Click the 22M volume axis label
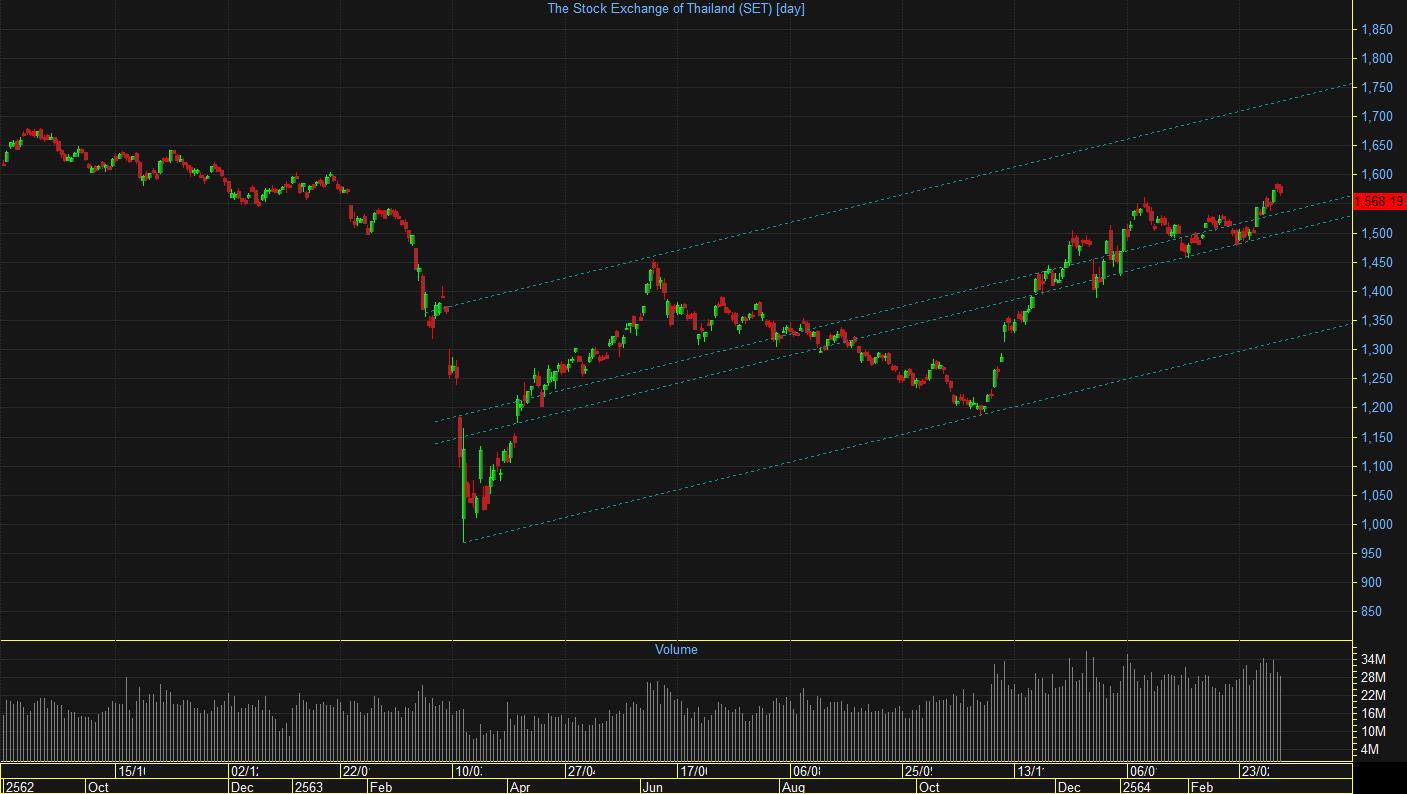 (1373, 696)
